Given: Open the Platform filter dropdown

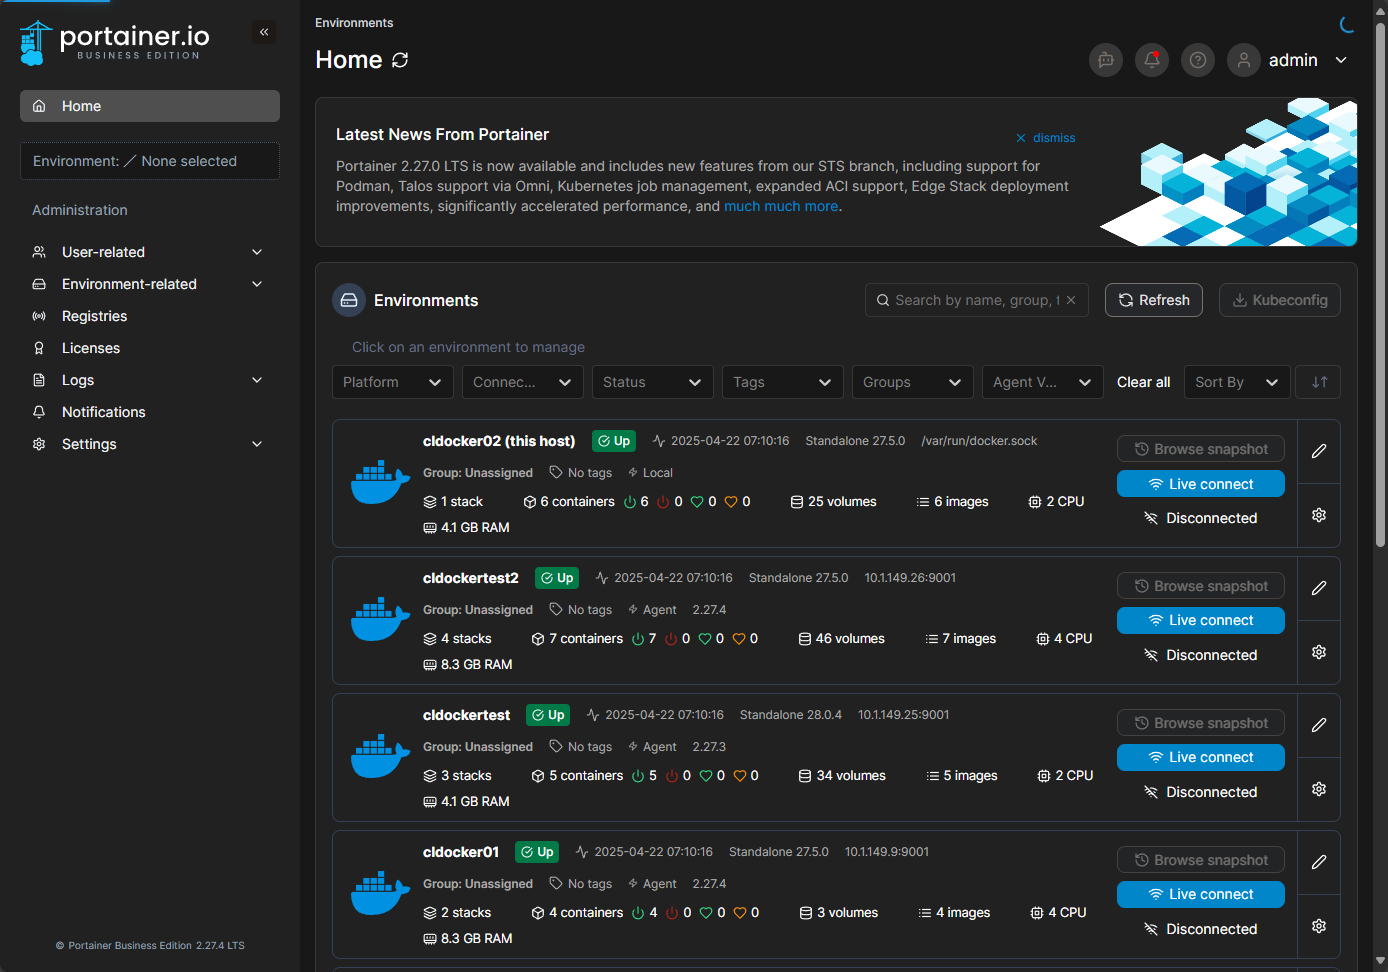Looking at the screenshot, I should (393, 382).
